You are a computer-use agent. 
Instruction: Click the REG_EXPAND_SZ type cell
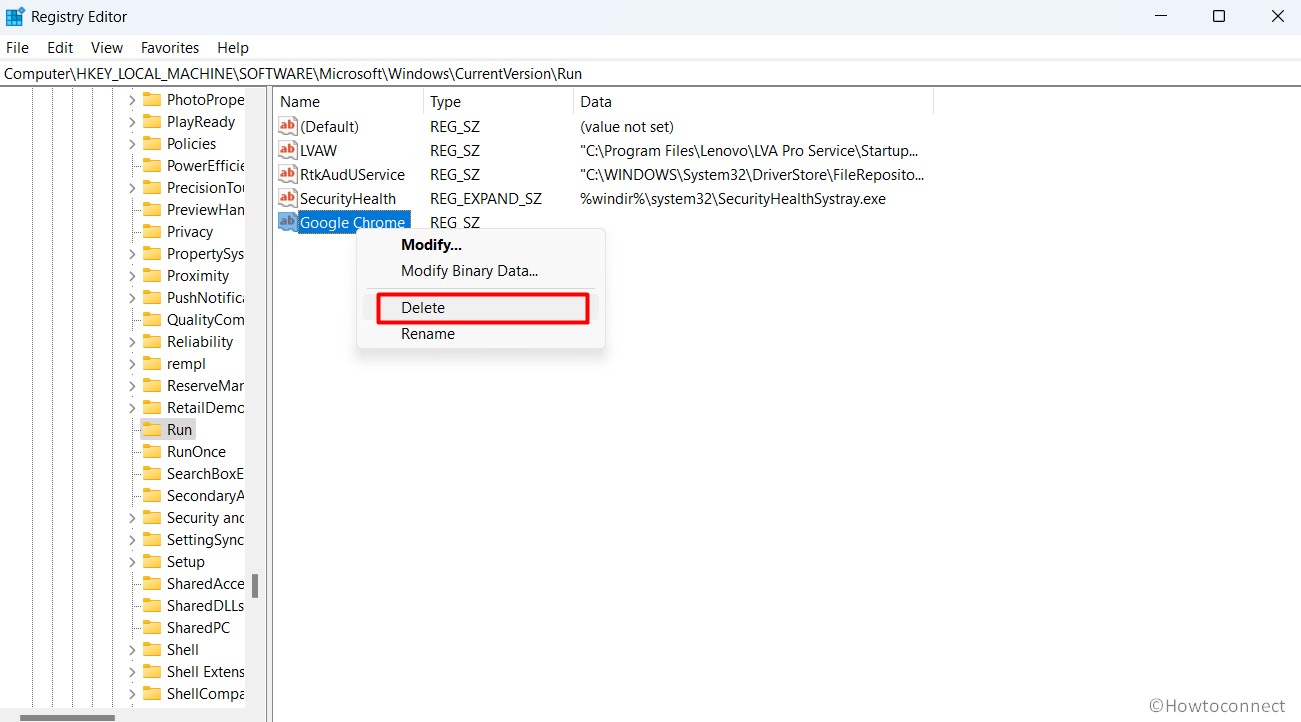coord(486,198)
